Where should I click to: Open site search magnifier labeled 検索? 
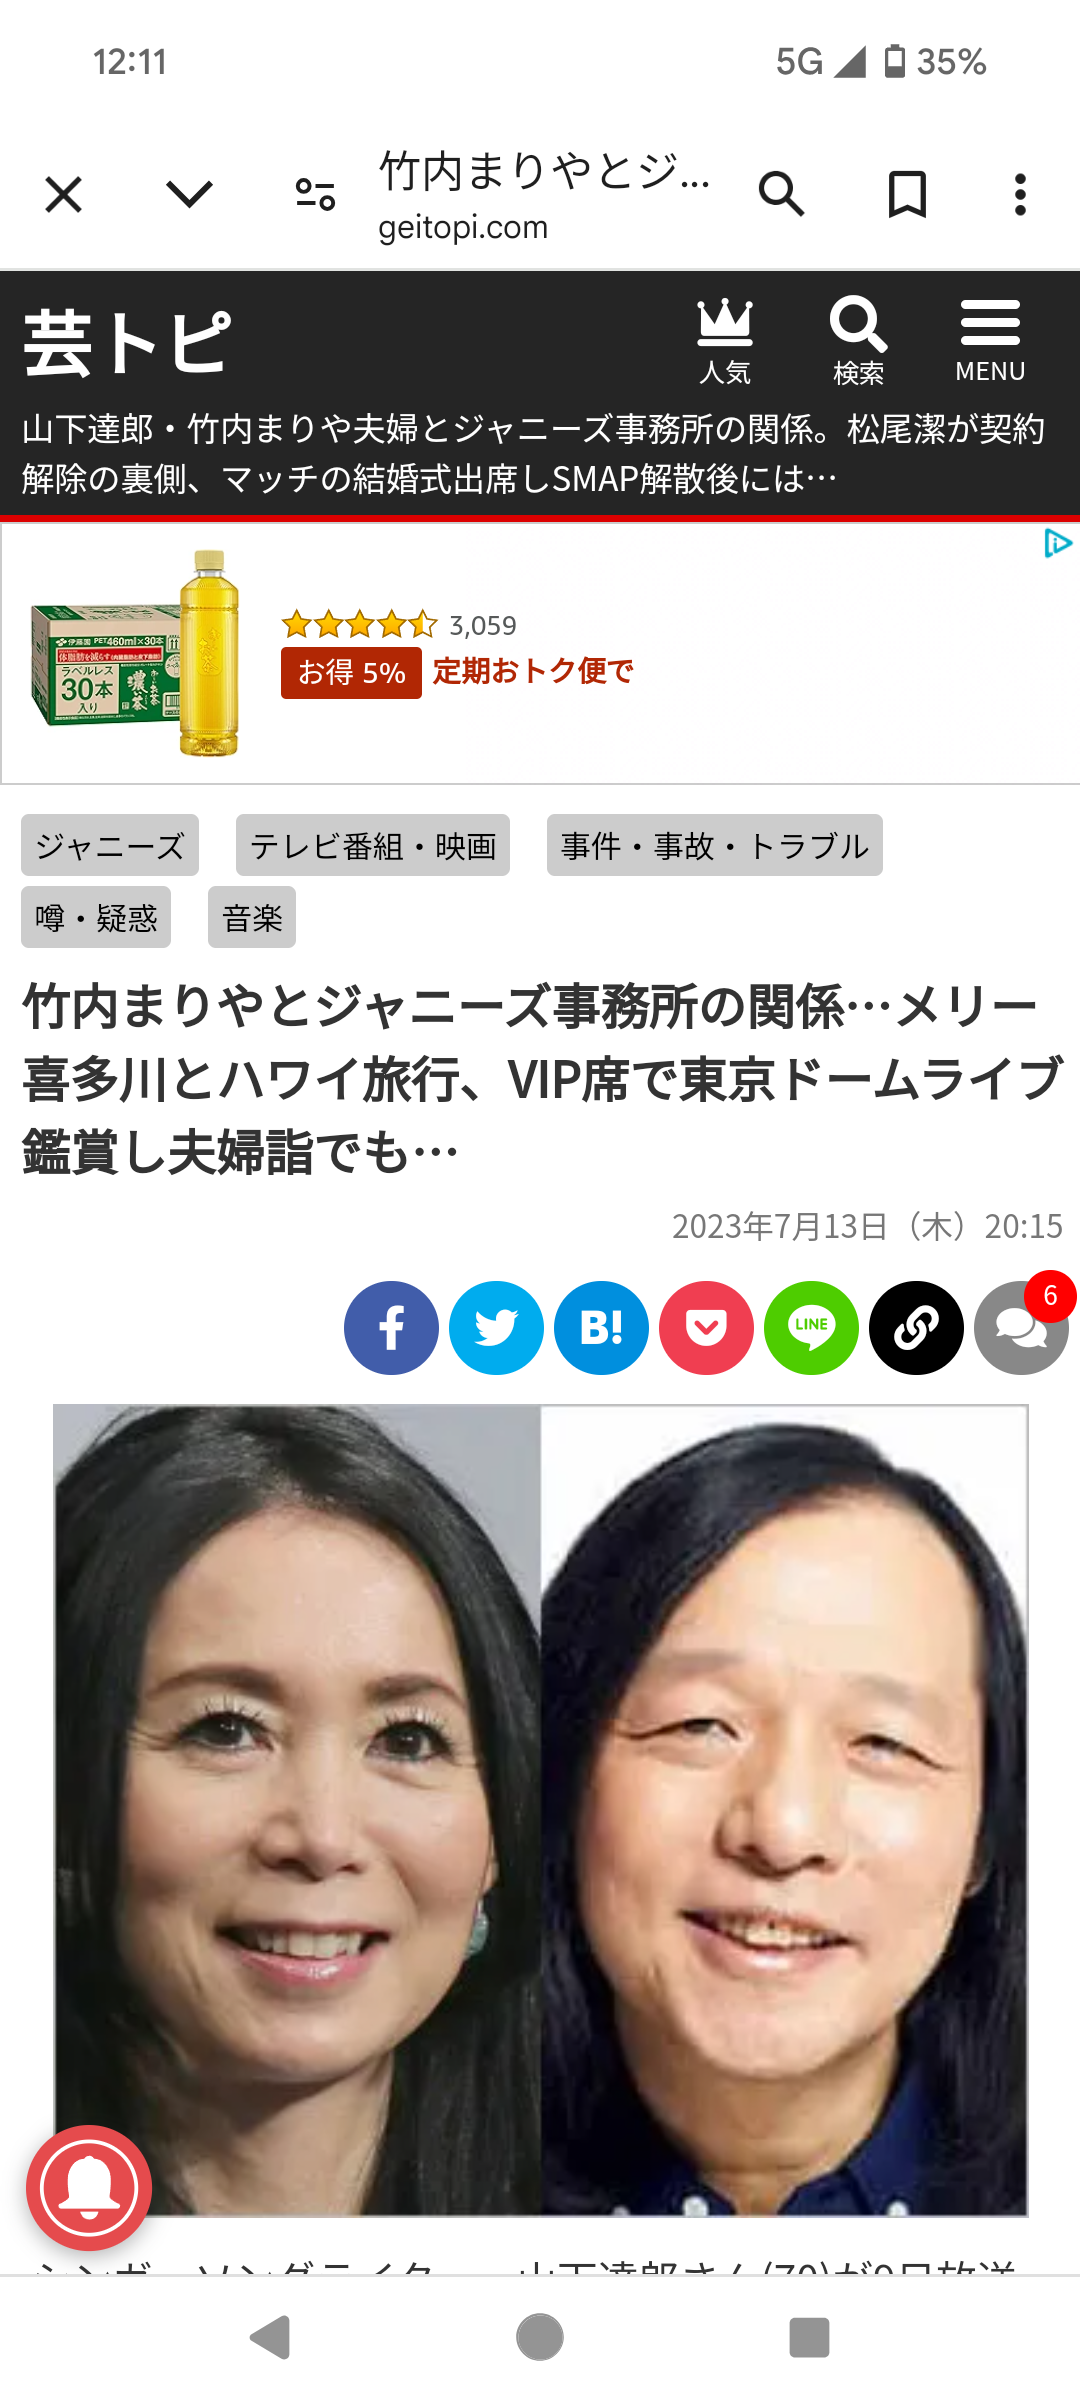coord(858,341)
